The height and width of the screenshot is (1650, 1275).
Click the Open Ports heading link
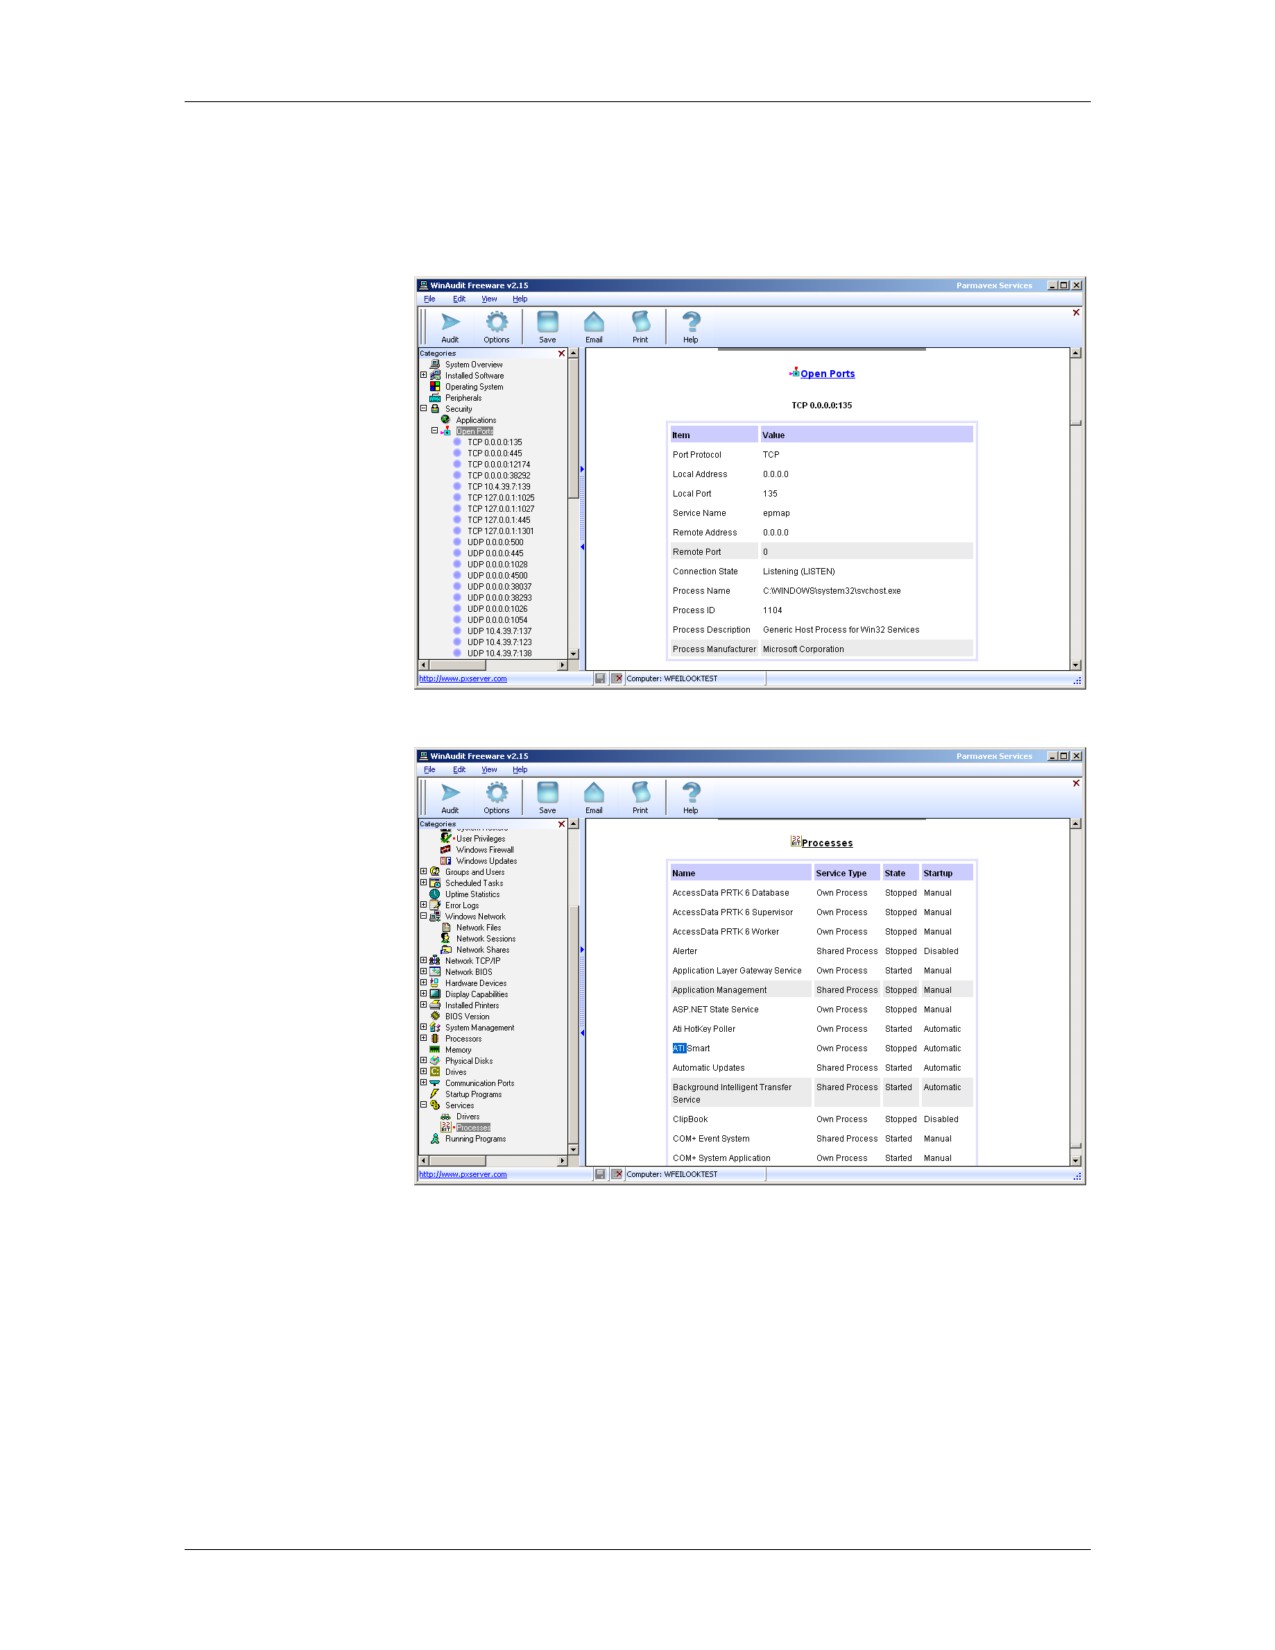pyautogui.click(x=827, y=374)
